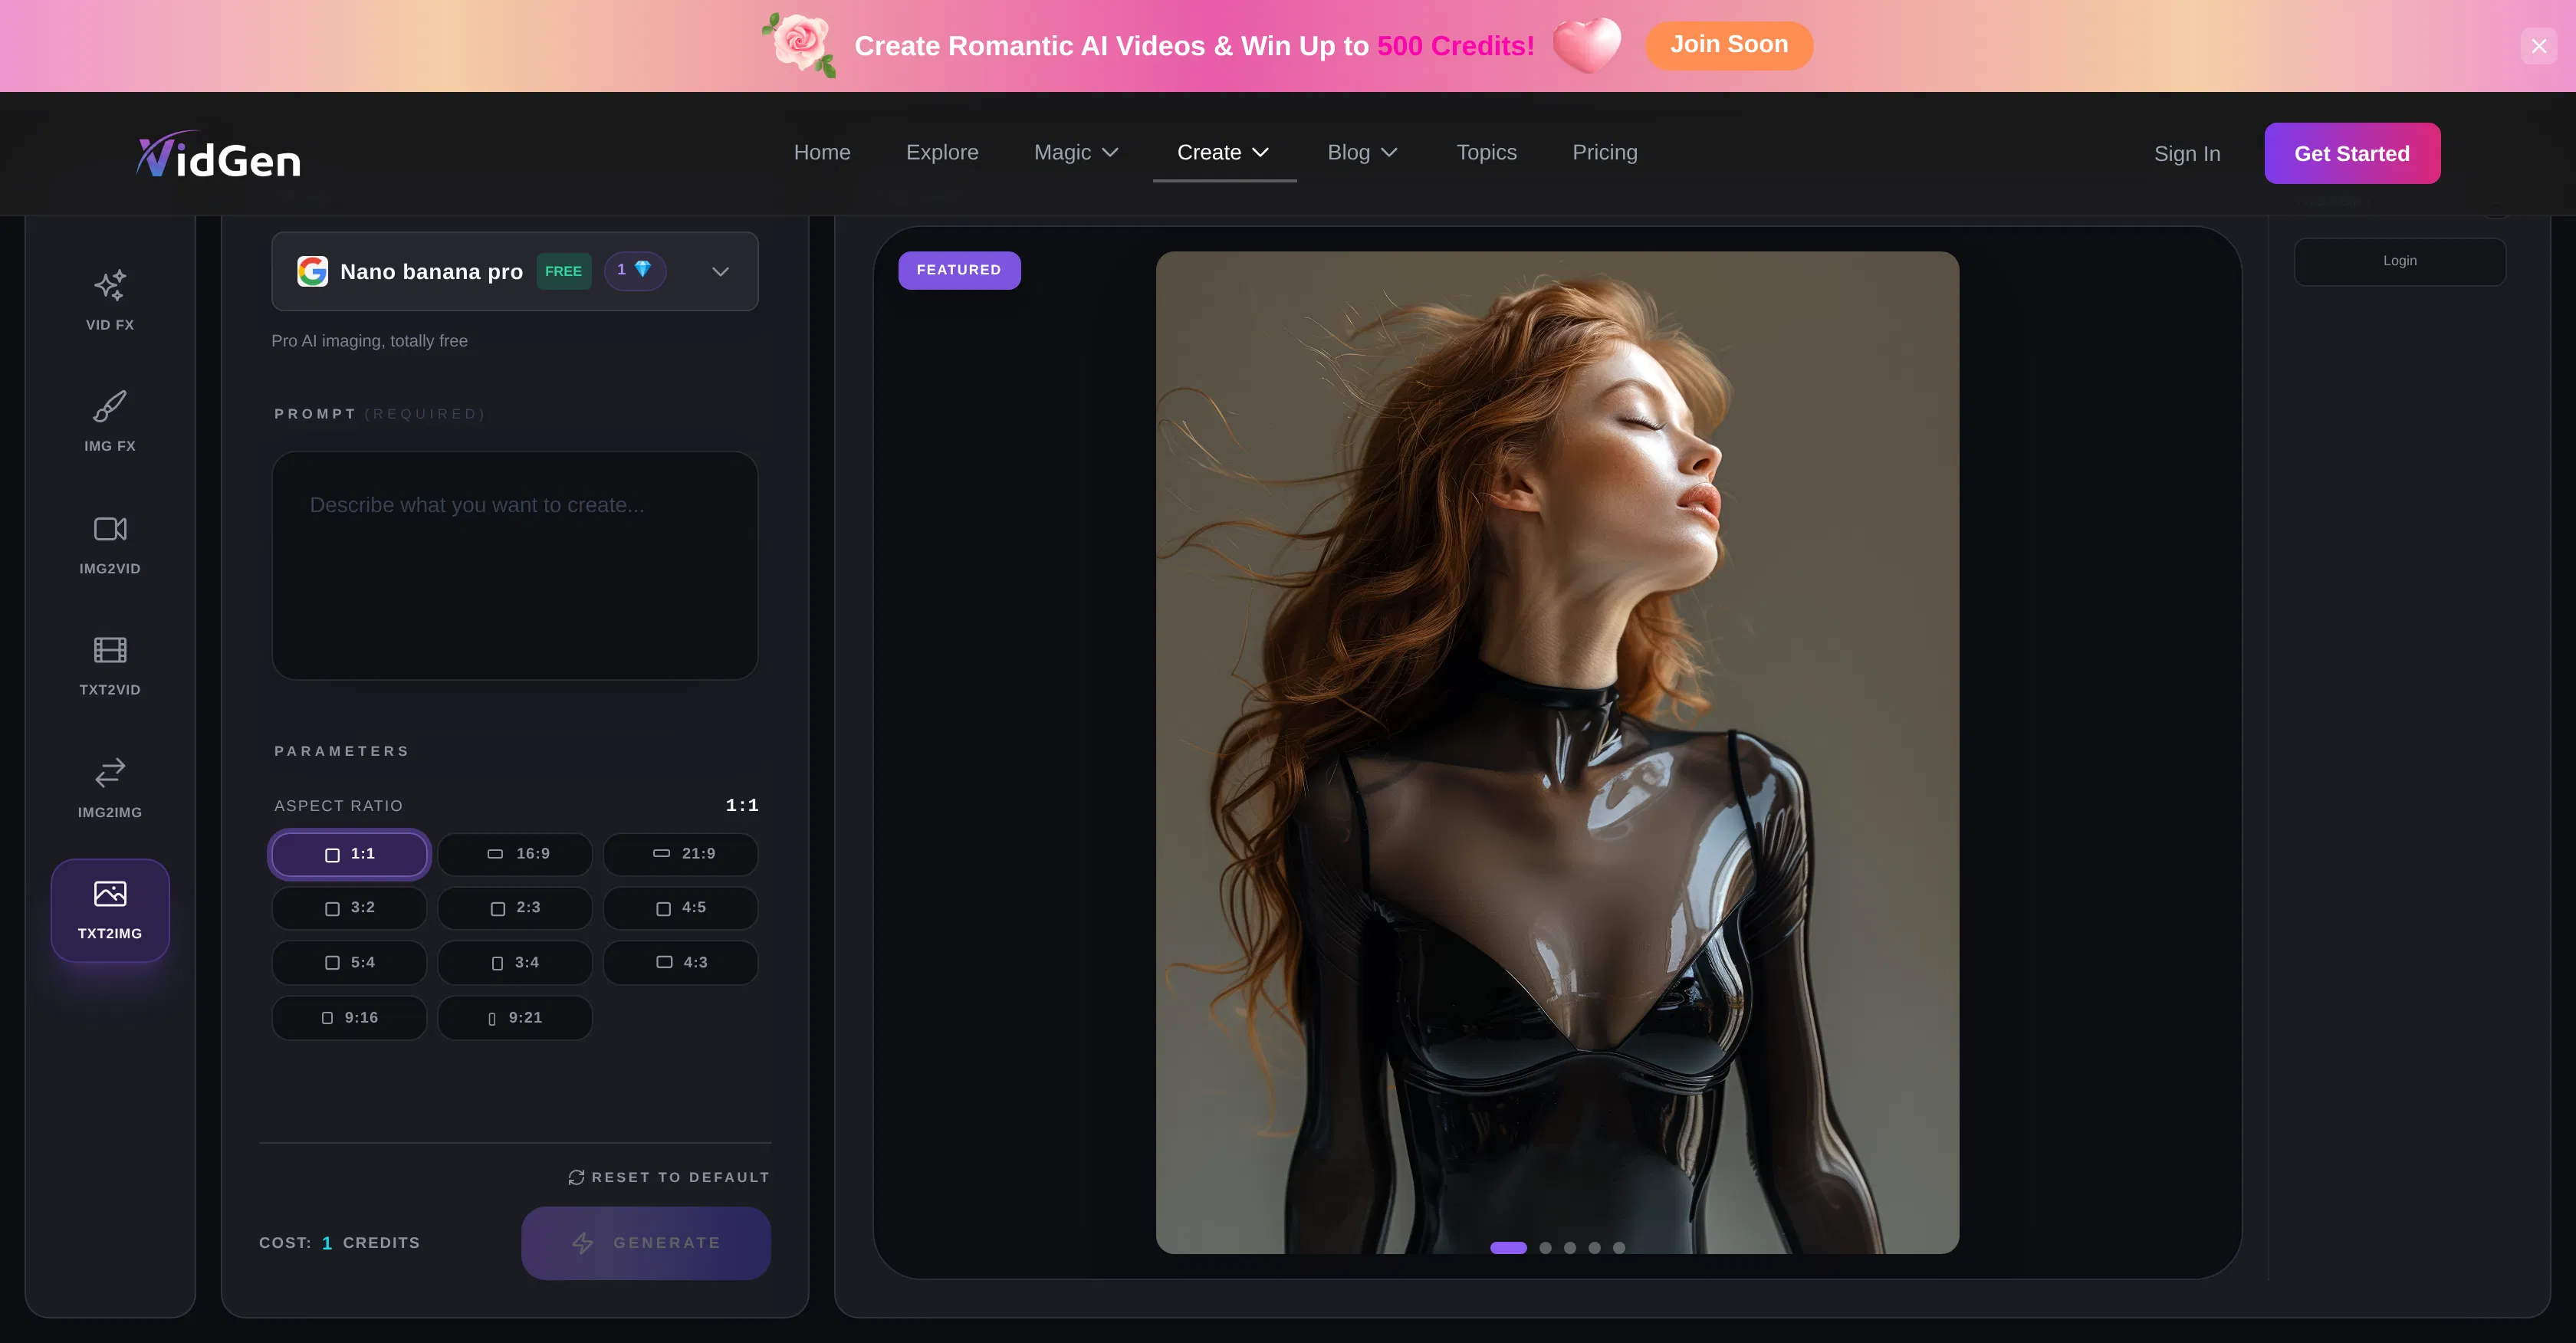Click the Get Started button
The height and width of the screenshot is (1343, 2576).
[2352, 153]
